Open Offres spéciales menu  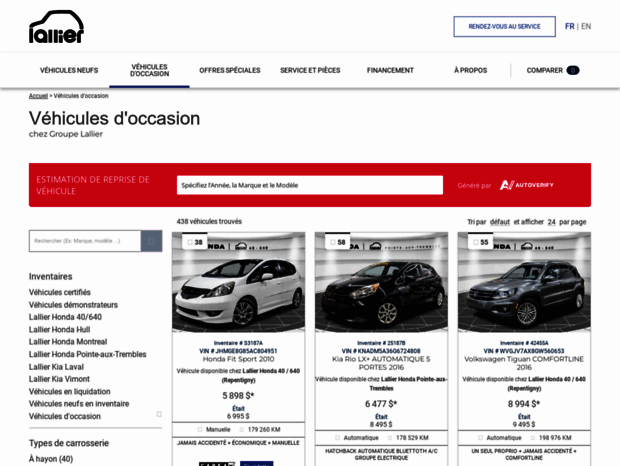[230, 70]
